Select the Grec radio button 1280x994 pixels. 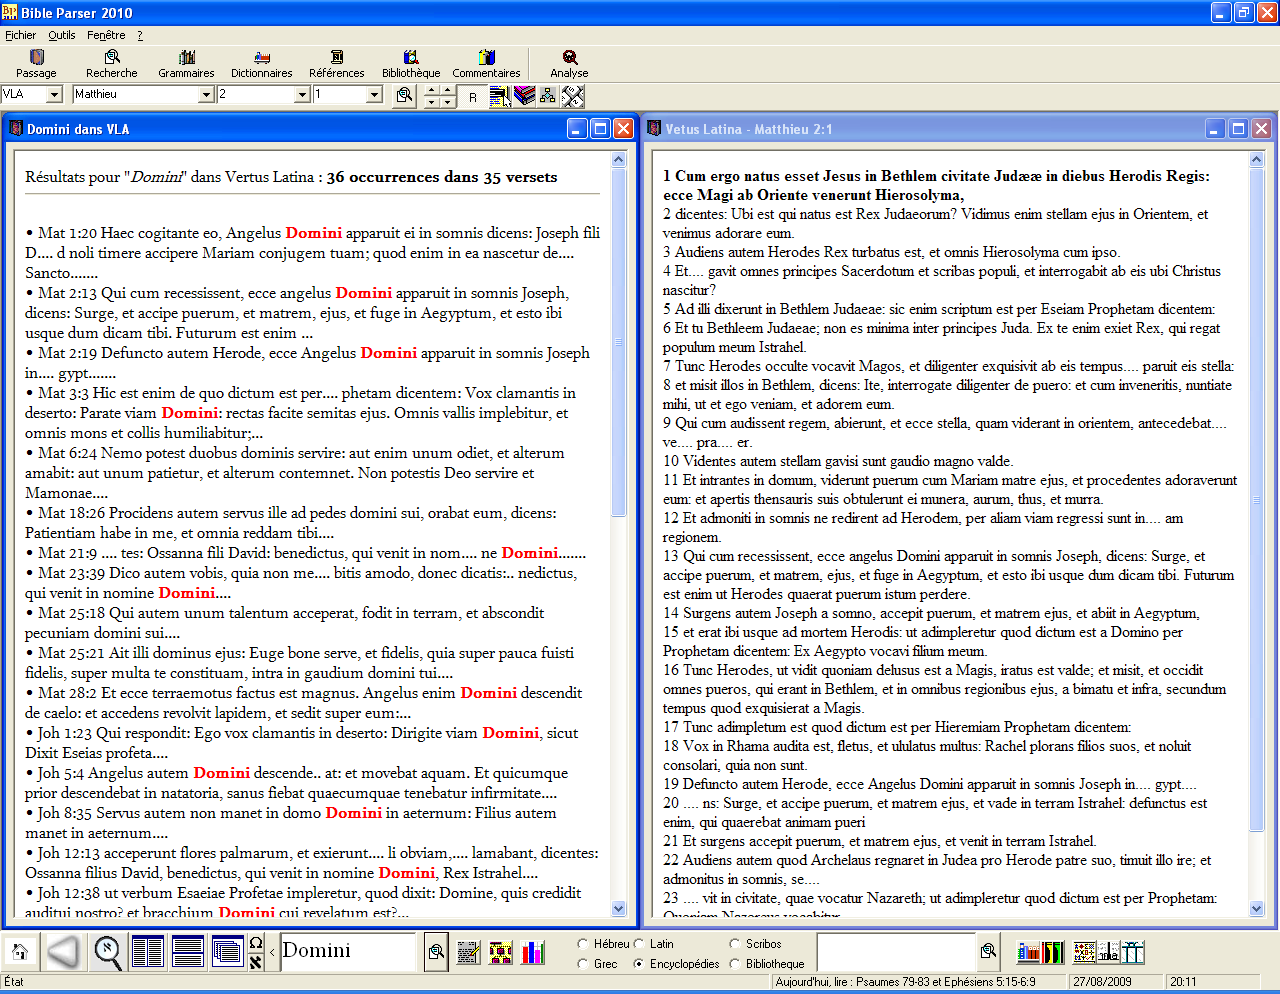tap(583, 964)
